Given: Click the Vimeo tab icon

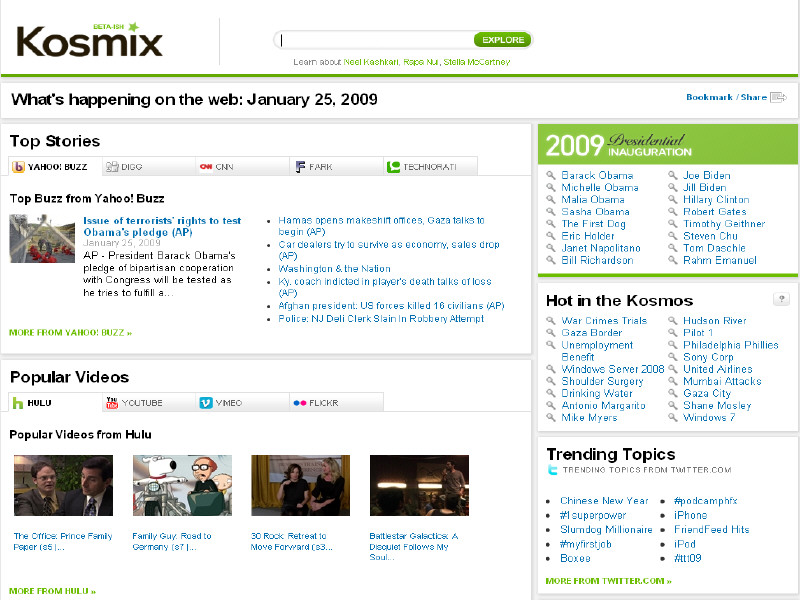Looking at the screenshot, I should (x=206, y=403).
